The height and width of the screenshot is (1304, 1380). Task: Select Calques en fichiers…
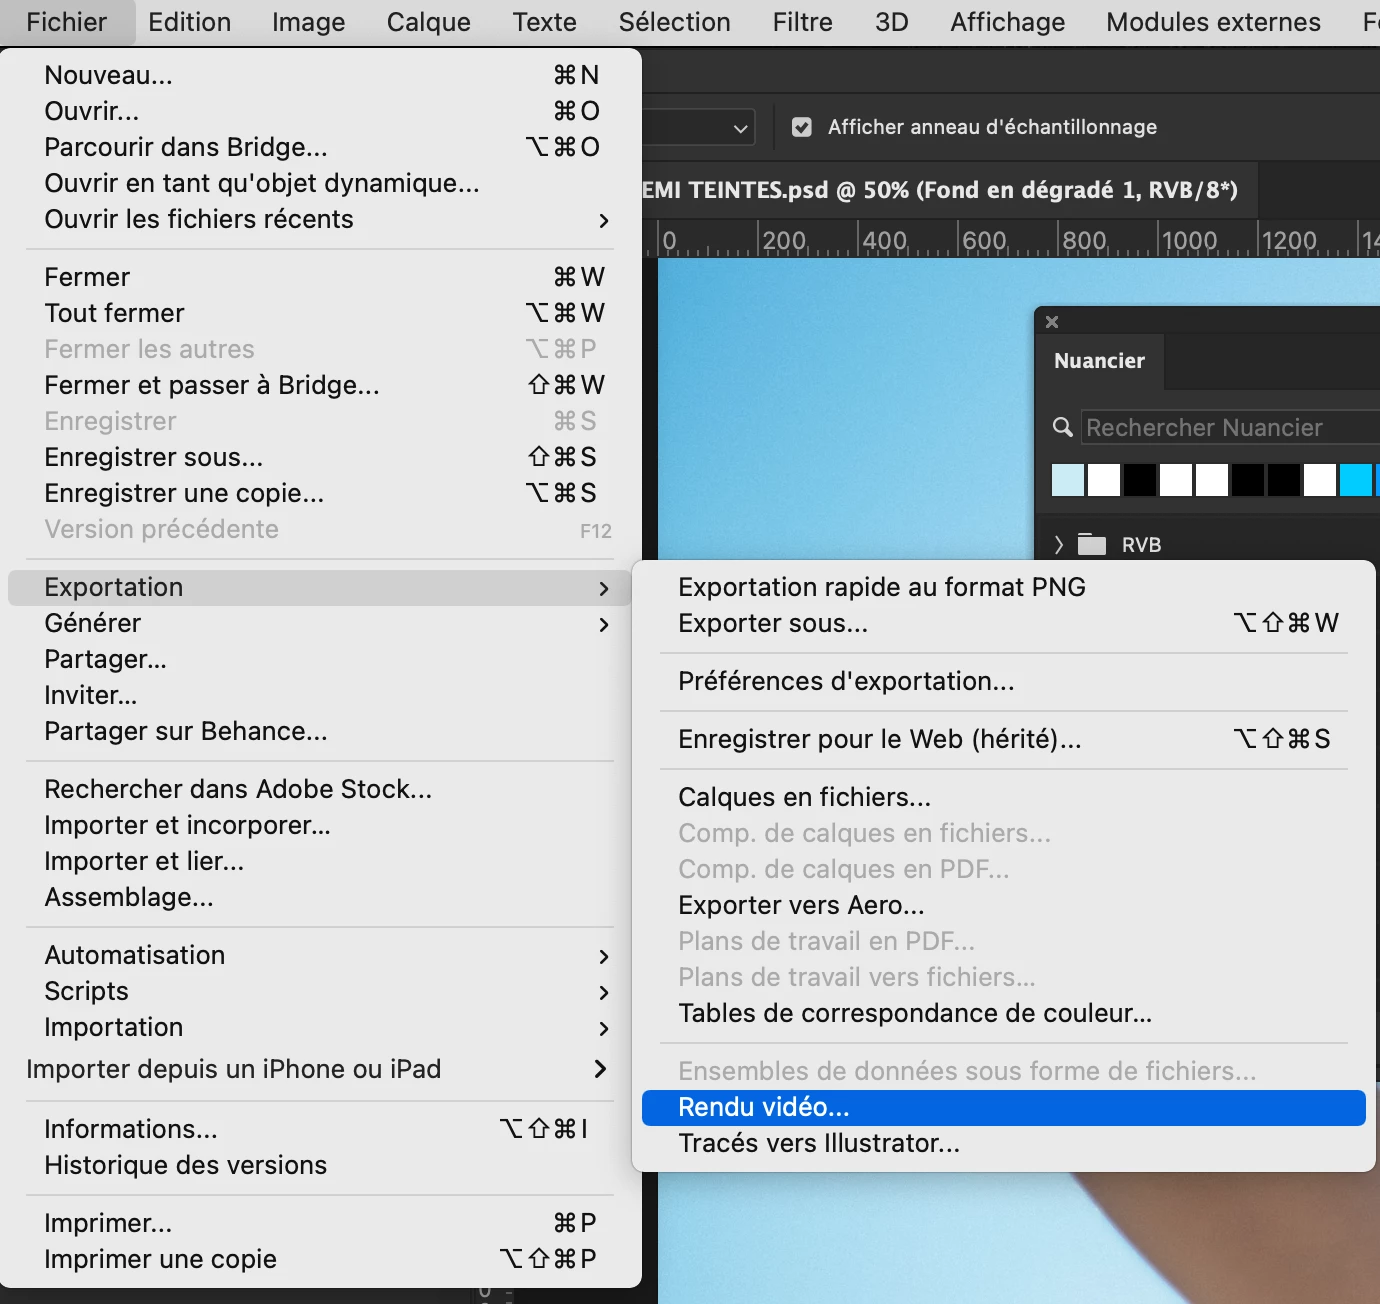coord(1004,797)
